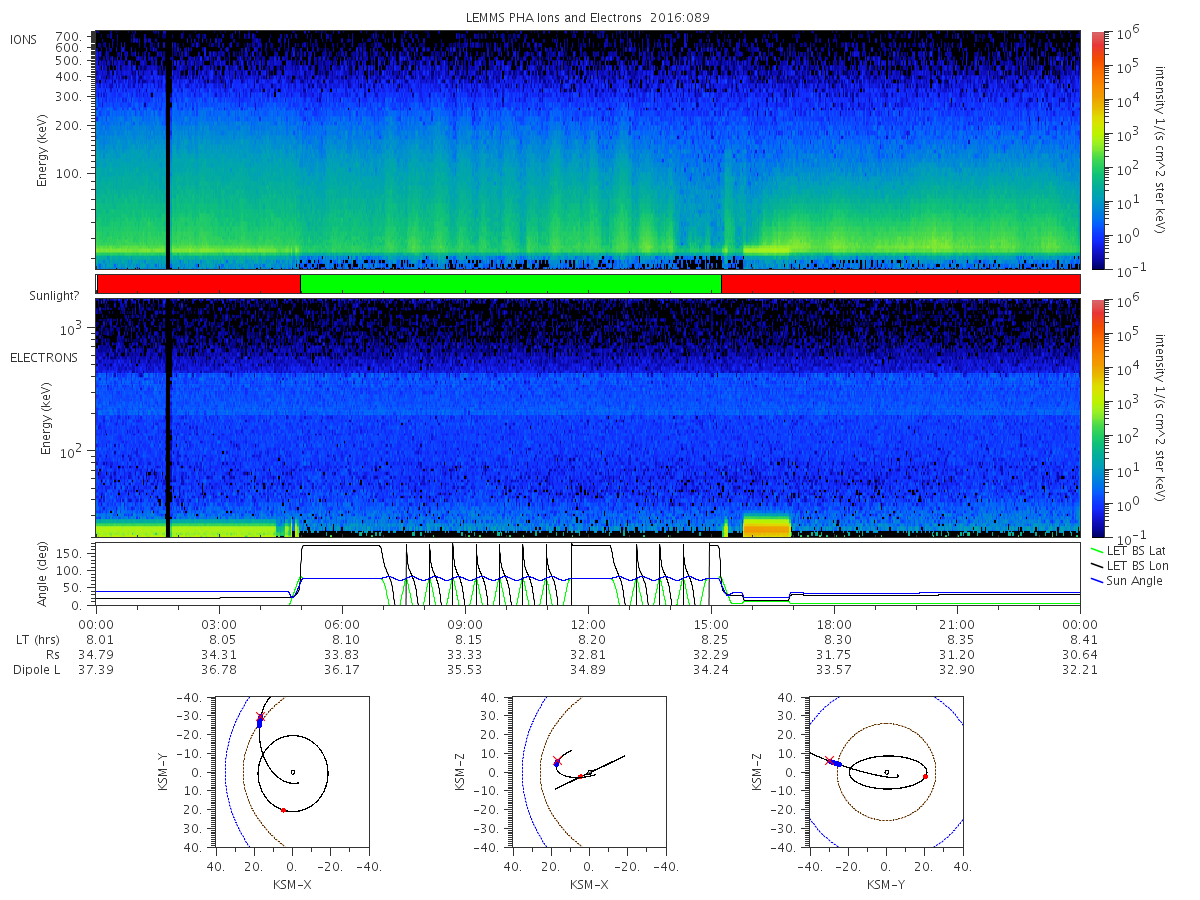Click the Sunlight bar's red segment after 15:00

[x=900, y=284]
